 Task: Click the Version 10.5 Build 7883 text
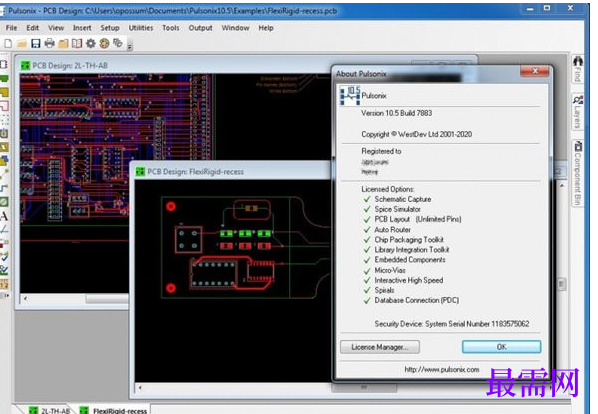click(x=396, y=113)
